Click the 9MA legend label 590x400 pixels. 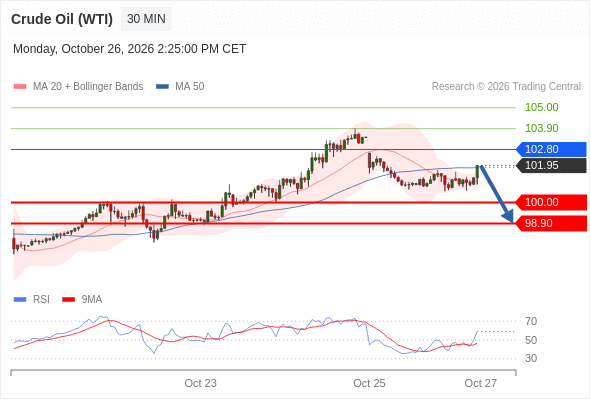click(x=92, y=300)
